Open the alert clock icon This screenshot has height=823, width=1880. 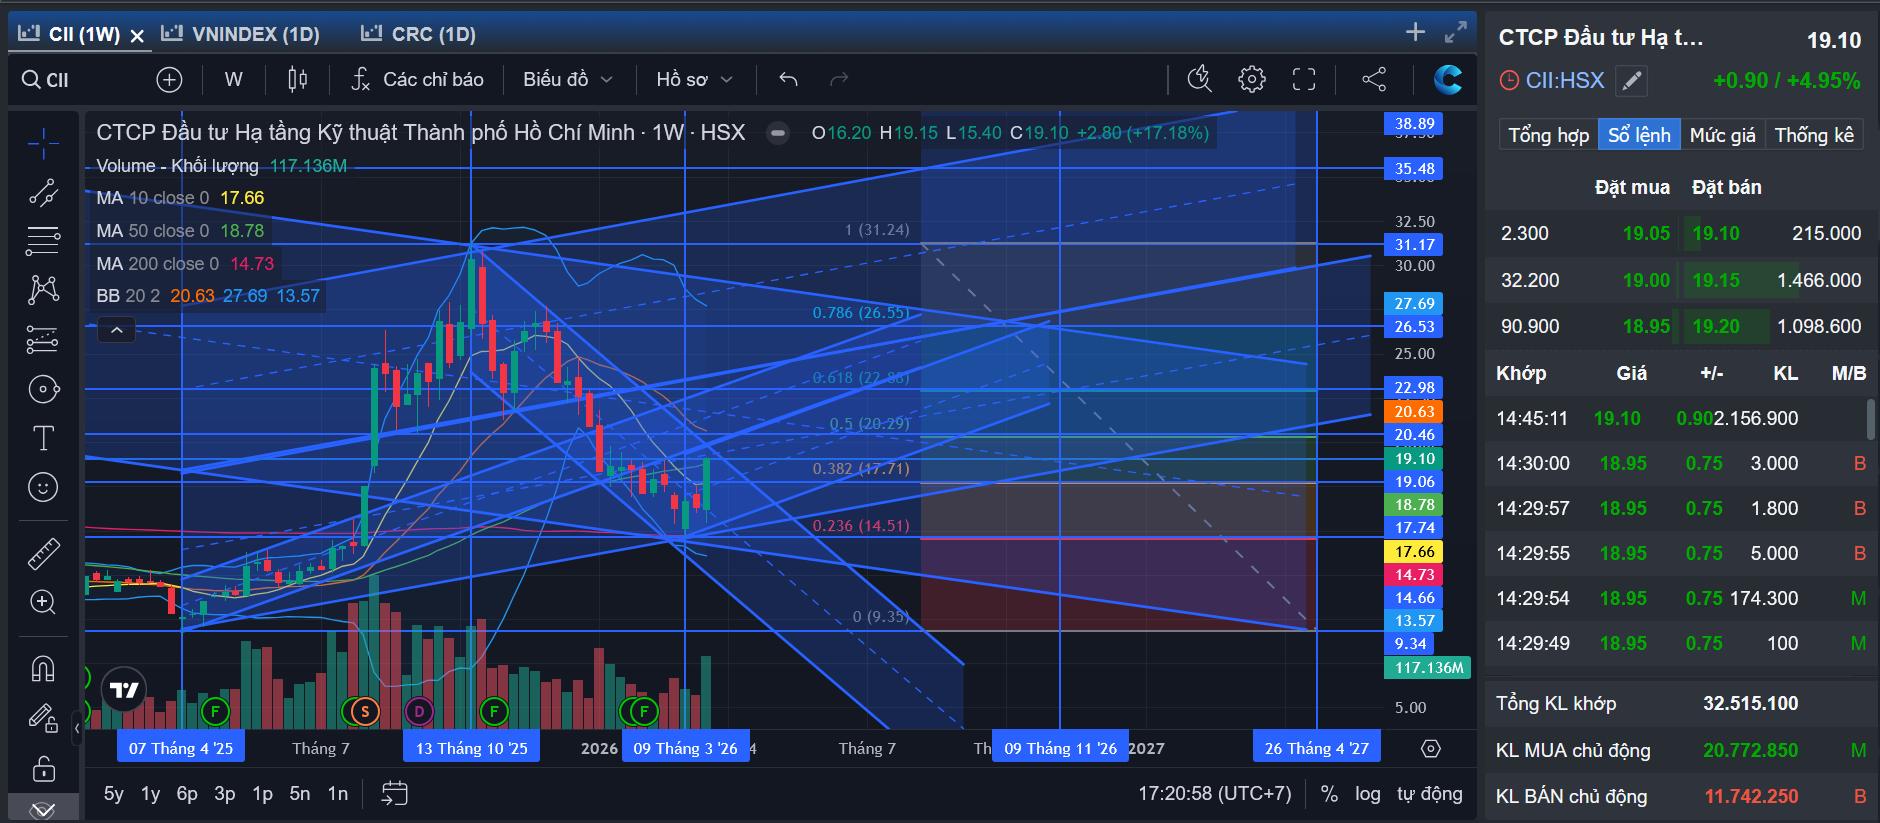point(1199,79)
